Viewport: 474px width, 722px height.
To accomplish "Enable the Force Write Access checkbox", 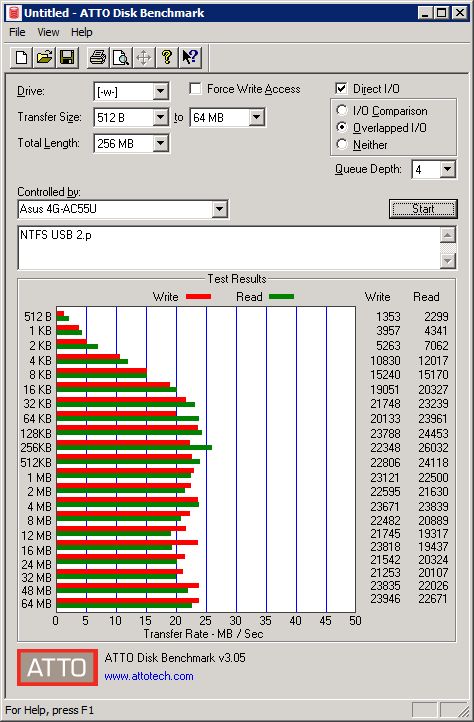I will coord(195,88).
